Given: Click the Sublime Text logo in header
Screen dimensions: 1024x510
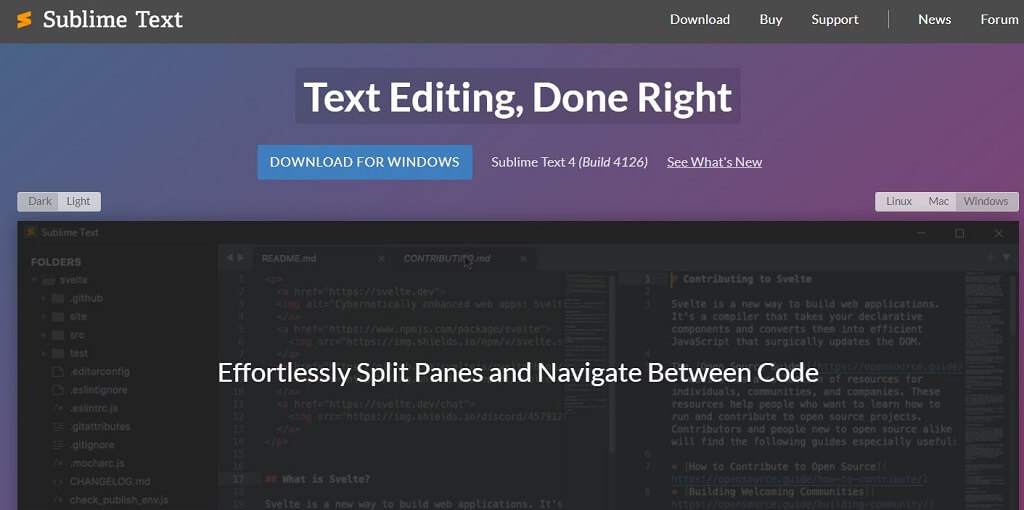Looking at the screenshot, I should tap(100, 20).
